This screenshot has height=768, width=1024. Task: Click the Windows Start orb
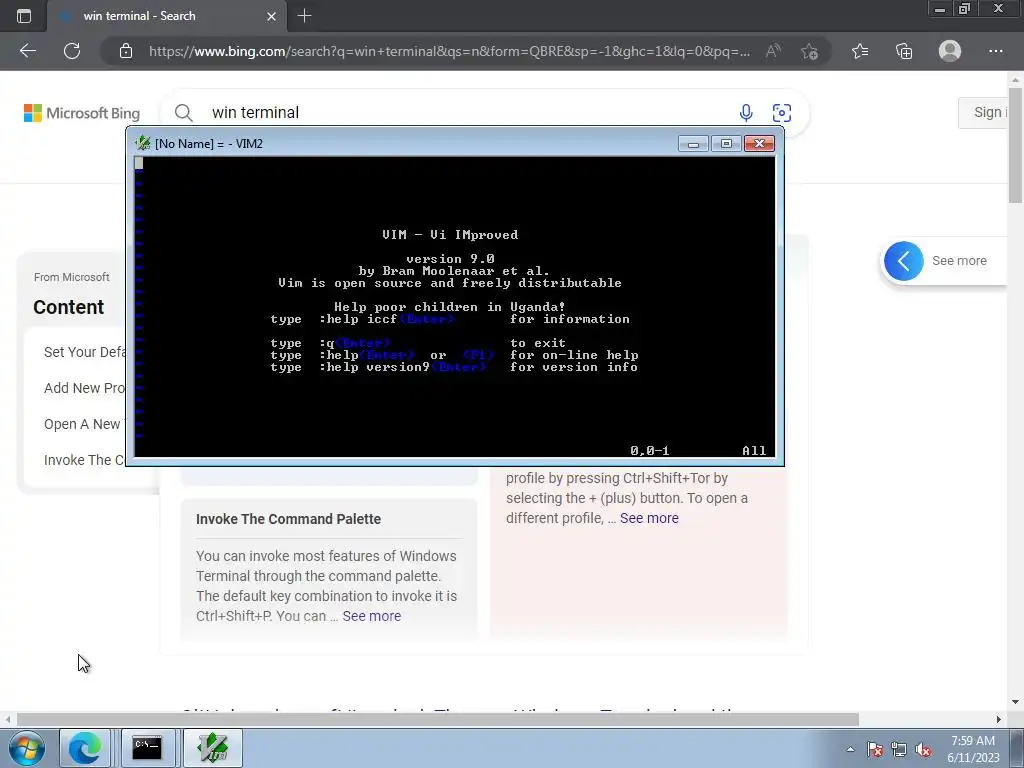[x=26, y=748]
